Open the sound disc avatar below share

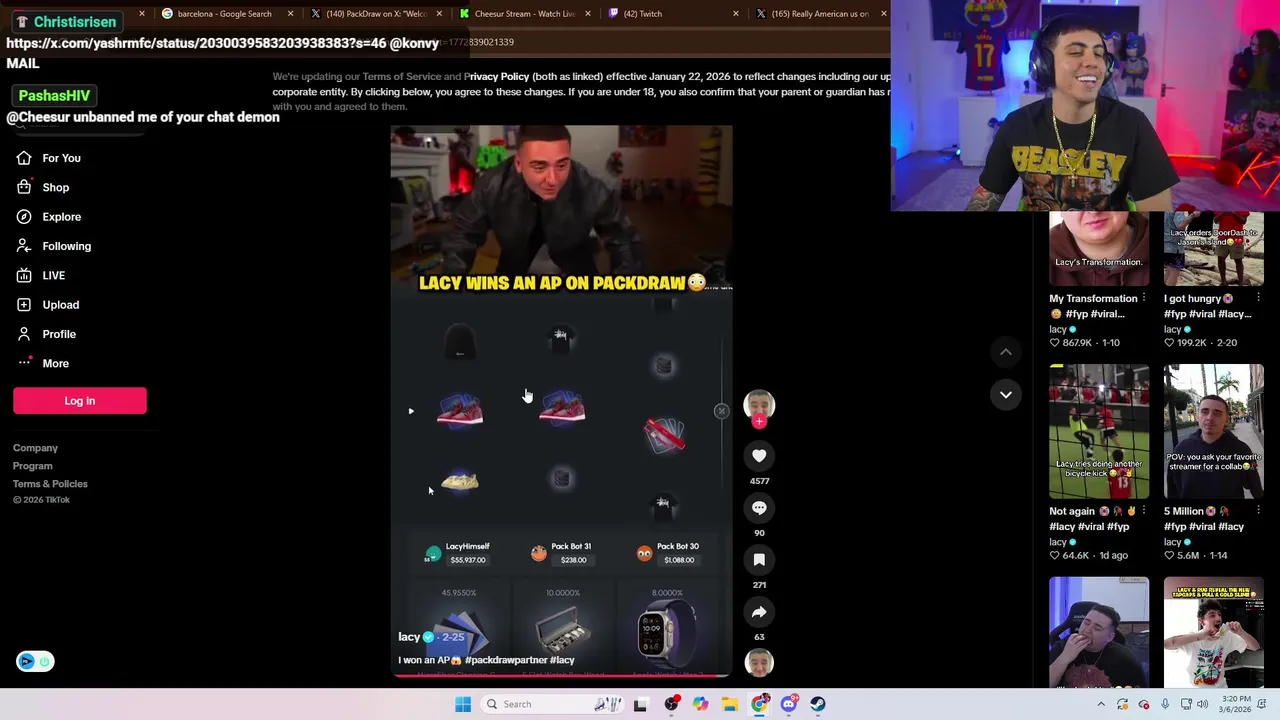tap(759, 662)
